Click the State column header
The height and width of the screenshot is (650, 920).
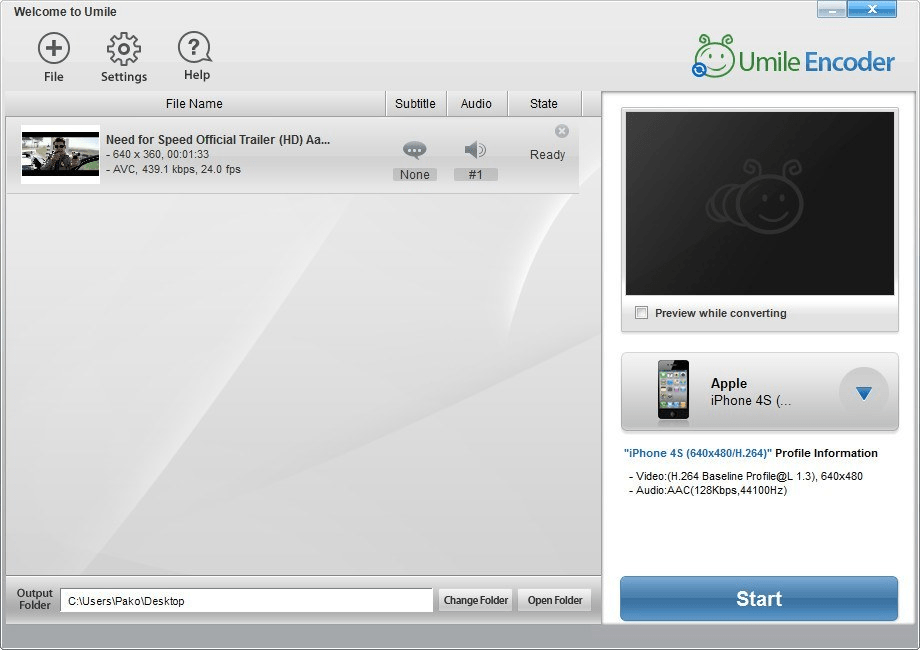[544, 104]
